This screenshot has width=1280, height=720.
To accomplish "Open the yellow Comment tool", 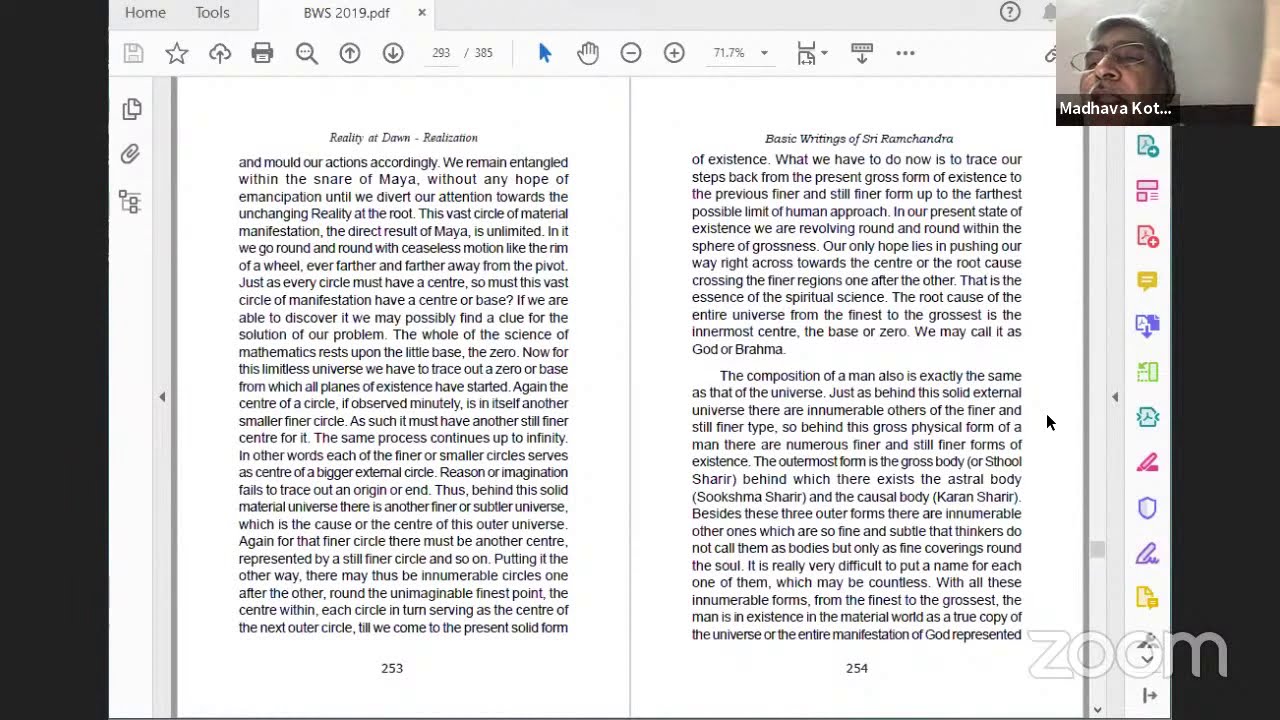I will point(1147,281).
